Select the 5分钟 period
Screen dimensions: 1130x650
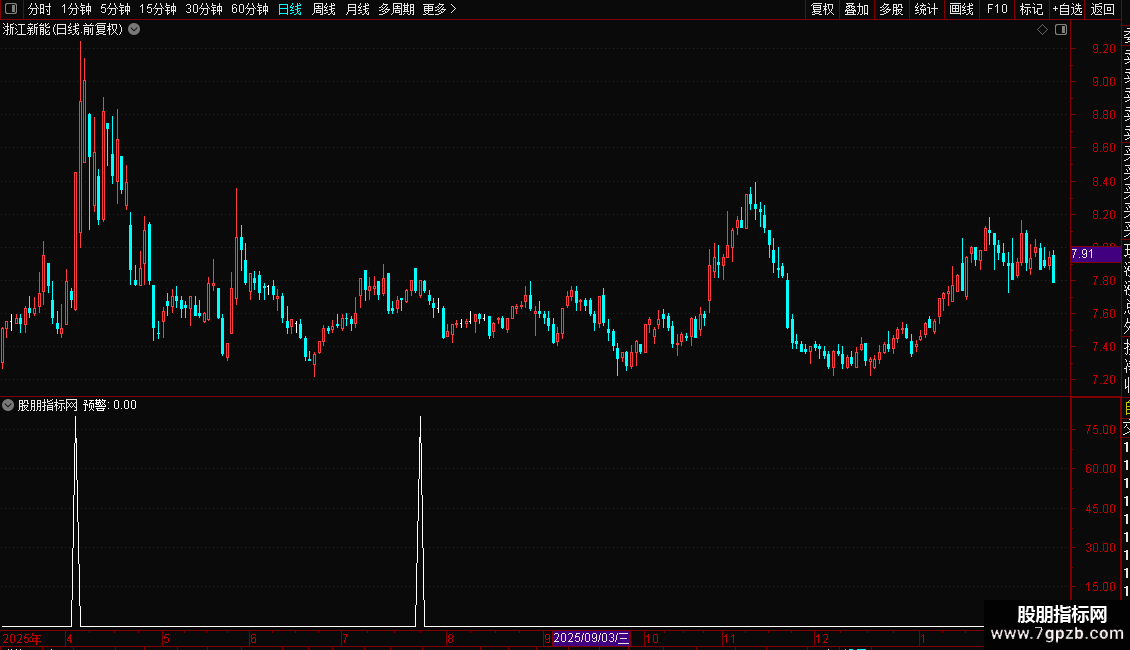point(115,9)
